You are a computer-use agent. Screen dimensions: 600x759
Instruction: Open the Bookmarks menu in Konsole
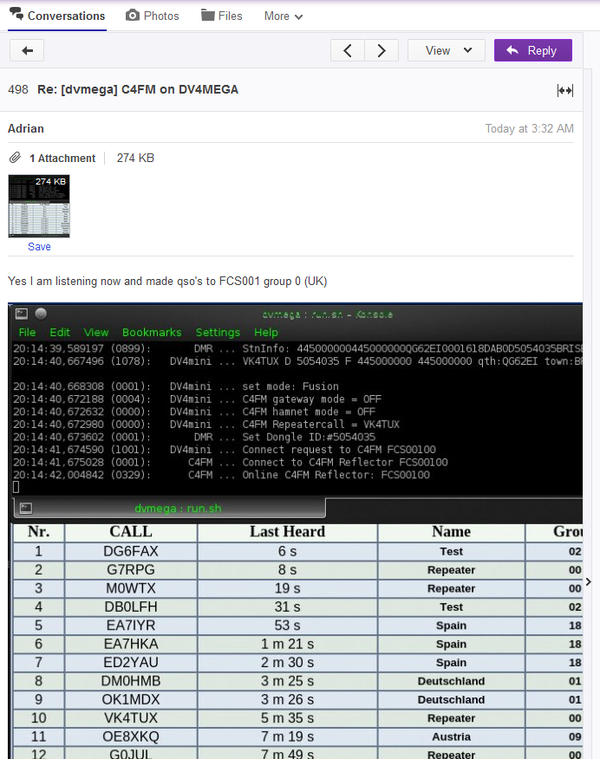[x=152, y=332]
